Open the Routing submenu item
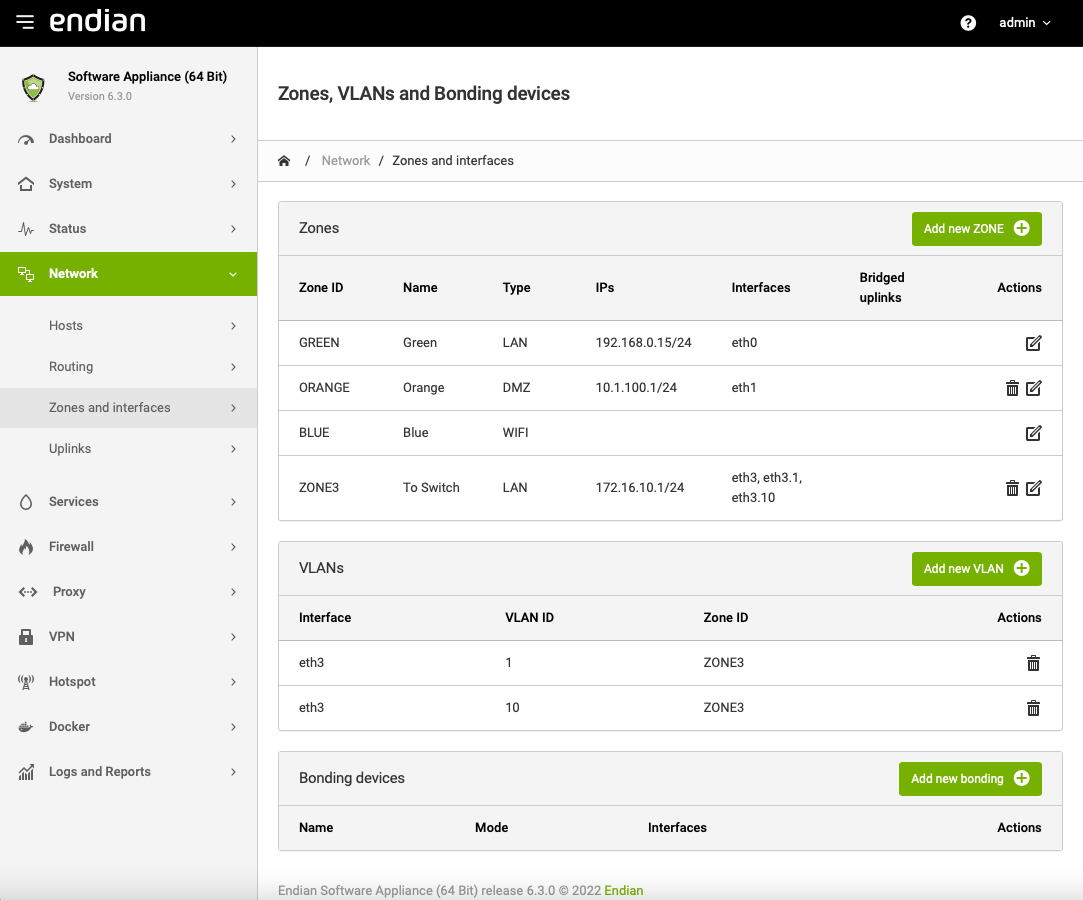The image size is (1083, 900). pos(128,367)
